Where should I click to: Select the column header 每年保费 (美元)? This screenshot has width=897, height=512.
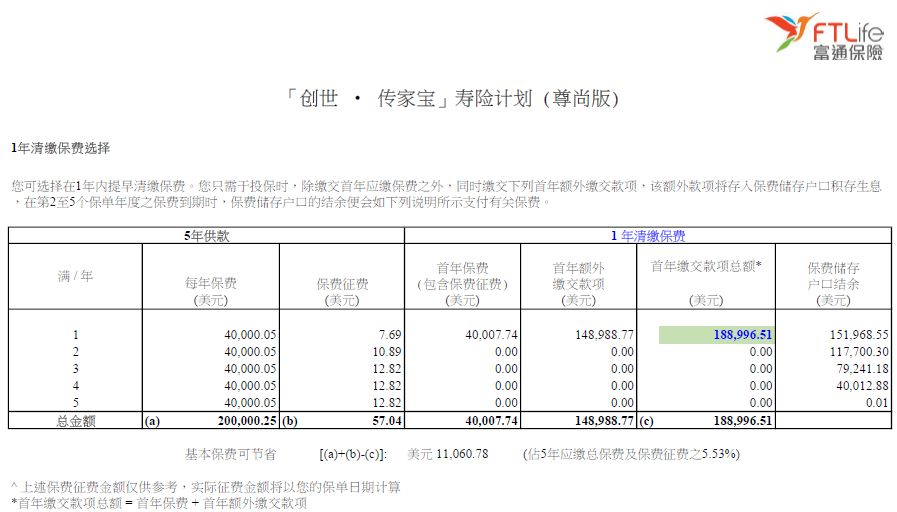click(x=211, y=291)
